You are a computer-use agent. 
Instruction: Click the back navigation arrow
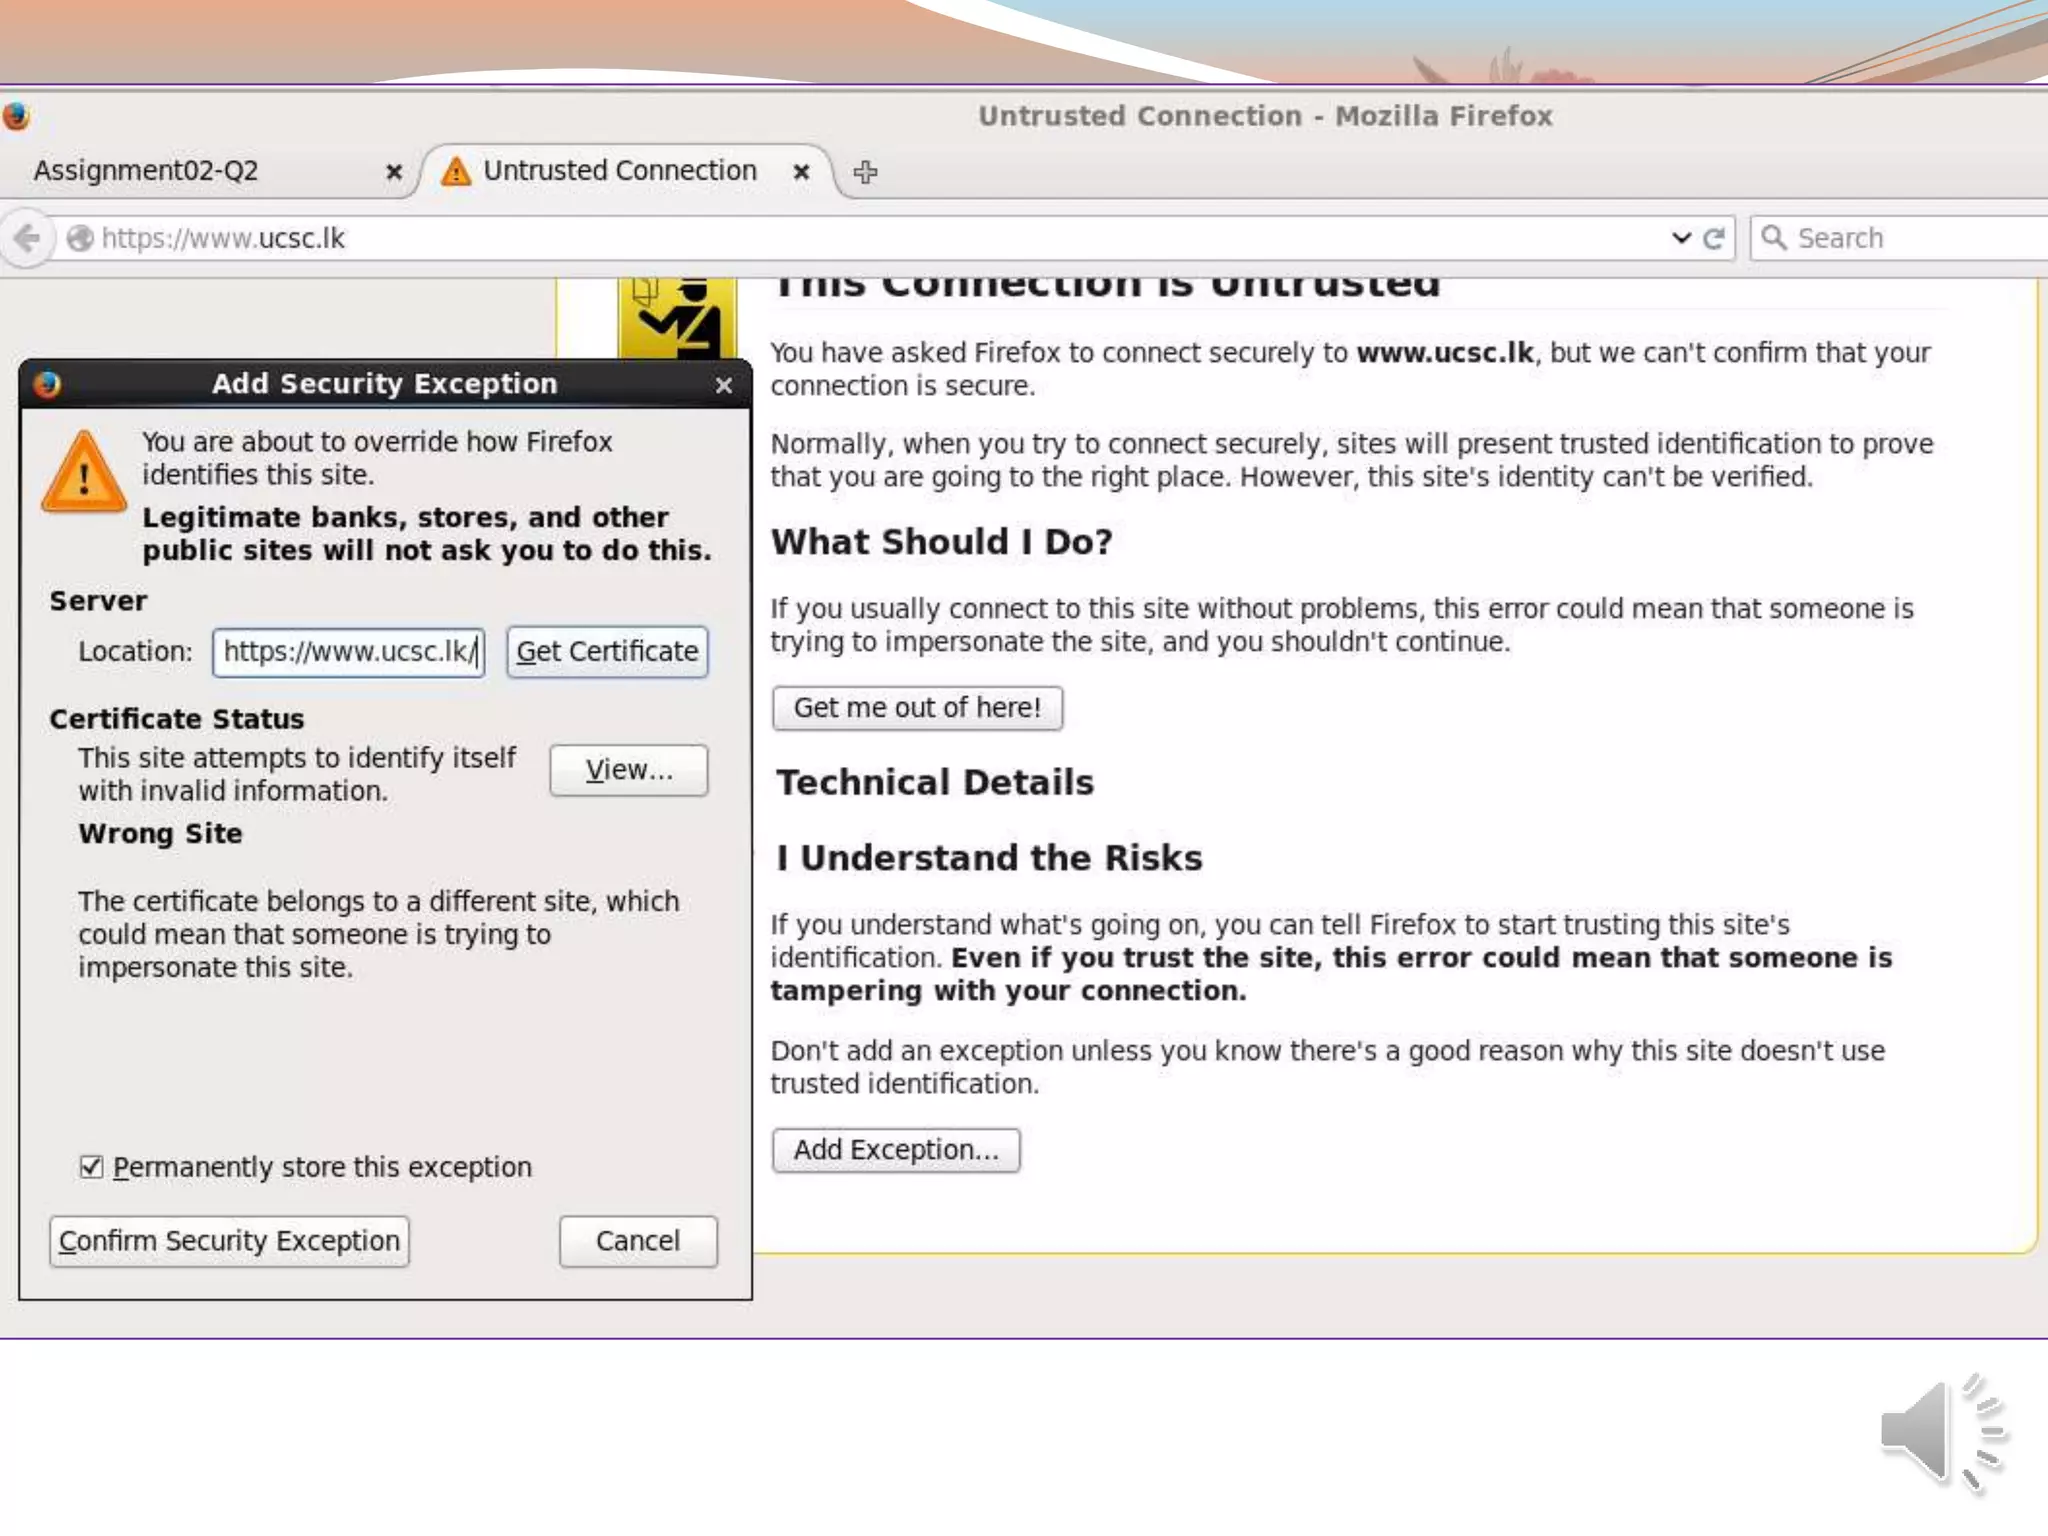click(x=28, y=238)
